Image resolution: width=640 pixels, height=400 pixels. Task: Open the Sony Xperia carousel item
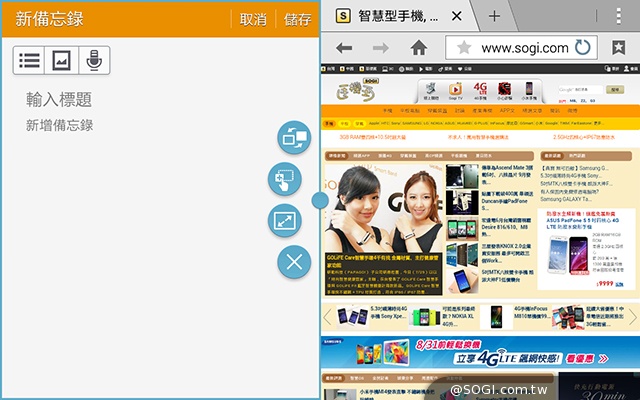pyautogui.click(x=371, y=316)
